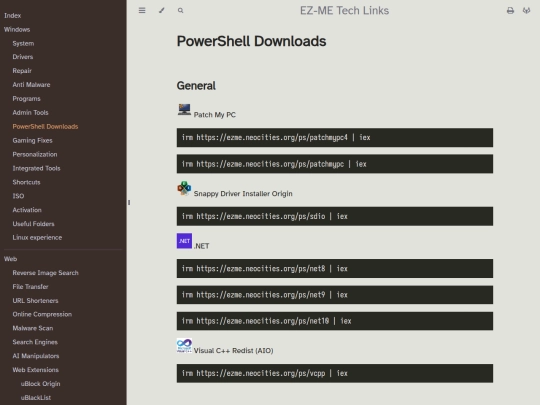Open Personalization page
540x405 pixels.
[x=35, y=154]
